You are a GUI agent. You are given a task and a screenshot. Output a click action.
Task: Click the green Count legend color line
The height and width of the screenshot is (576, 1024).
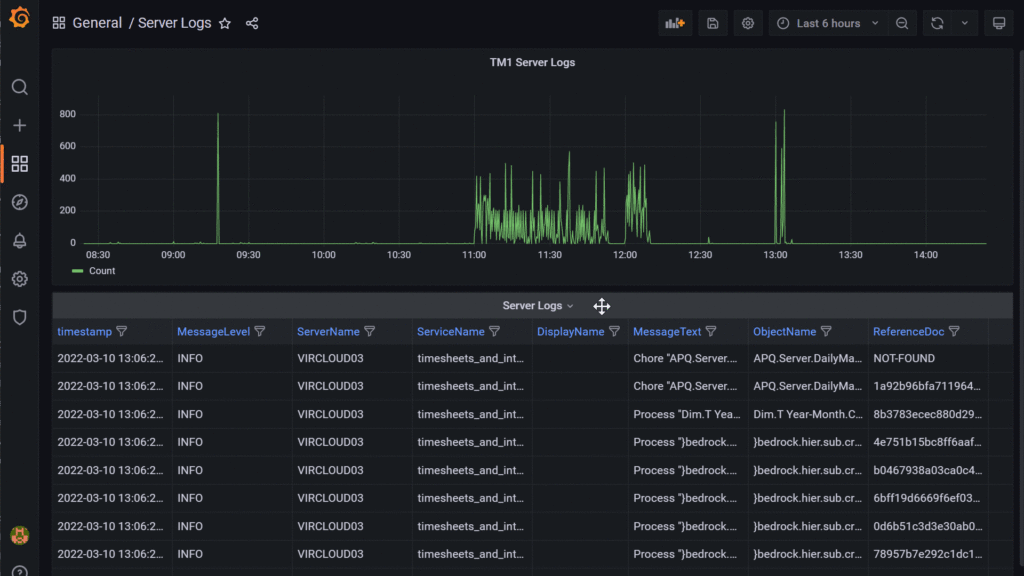click(x=78, y=271)
